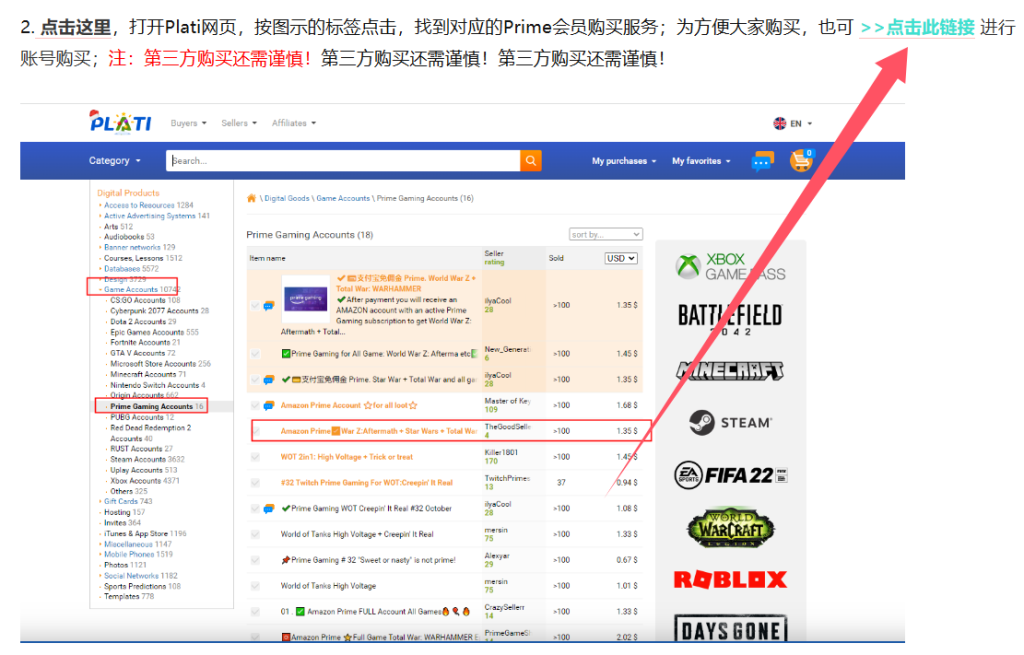This screenshot has width=1024, height=655.
Task: Tick checkbox for Amazon Prime Account row
Action: 255,406
